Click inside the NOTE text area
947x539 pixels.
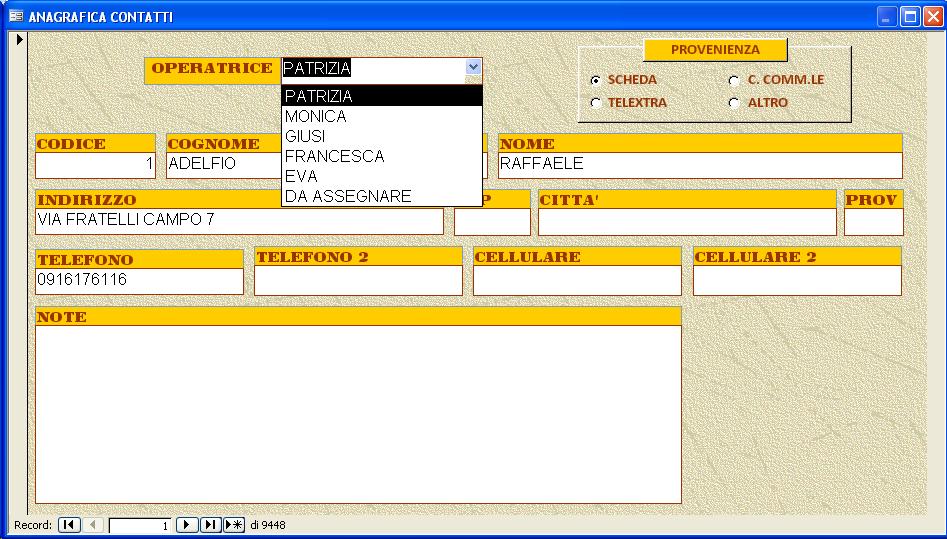(358, 414)
